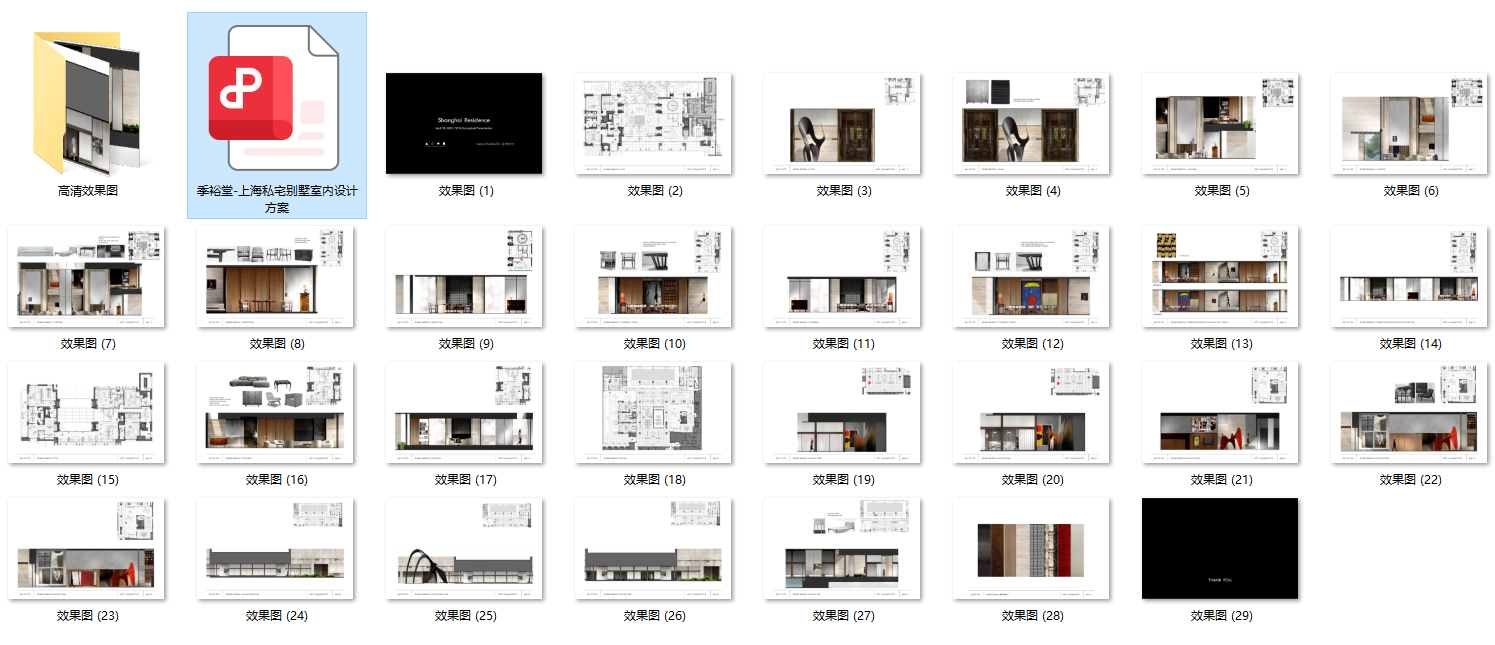1495x645 pixels.
Task: Select the black Thank You slide 效果图 (29)
Action: [1220, 548]
